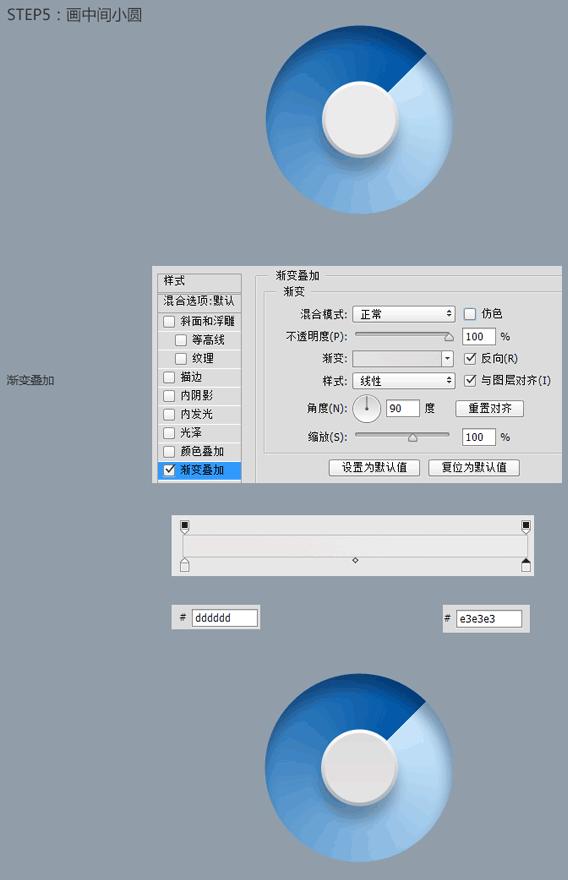
Task: Enable the 描边 style checkbox
Action: [x=169, y=377]
